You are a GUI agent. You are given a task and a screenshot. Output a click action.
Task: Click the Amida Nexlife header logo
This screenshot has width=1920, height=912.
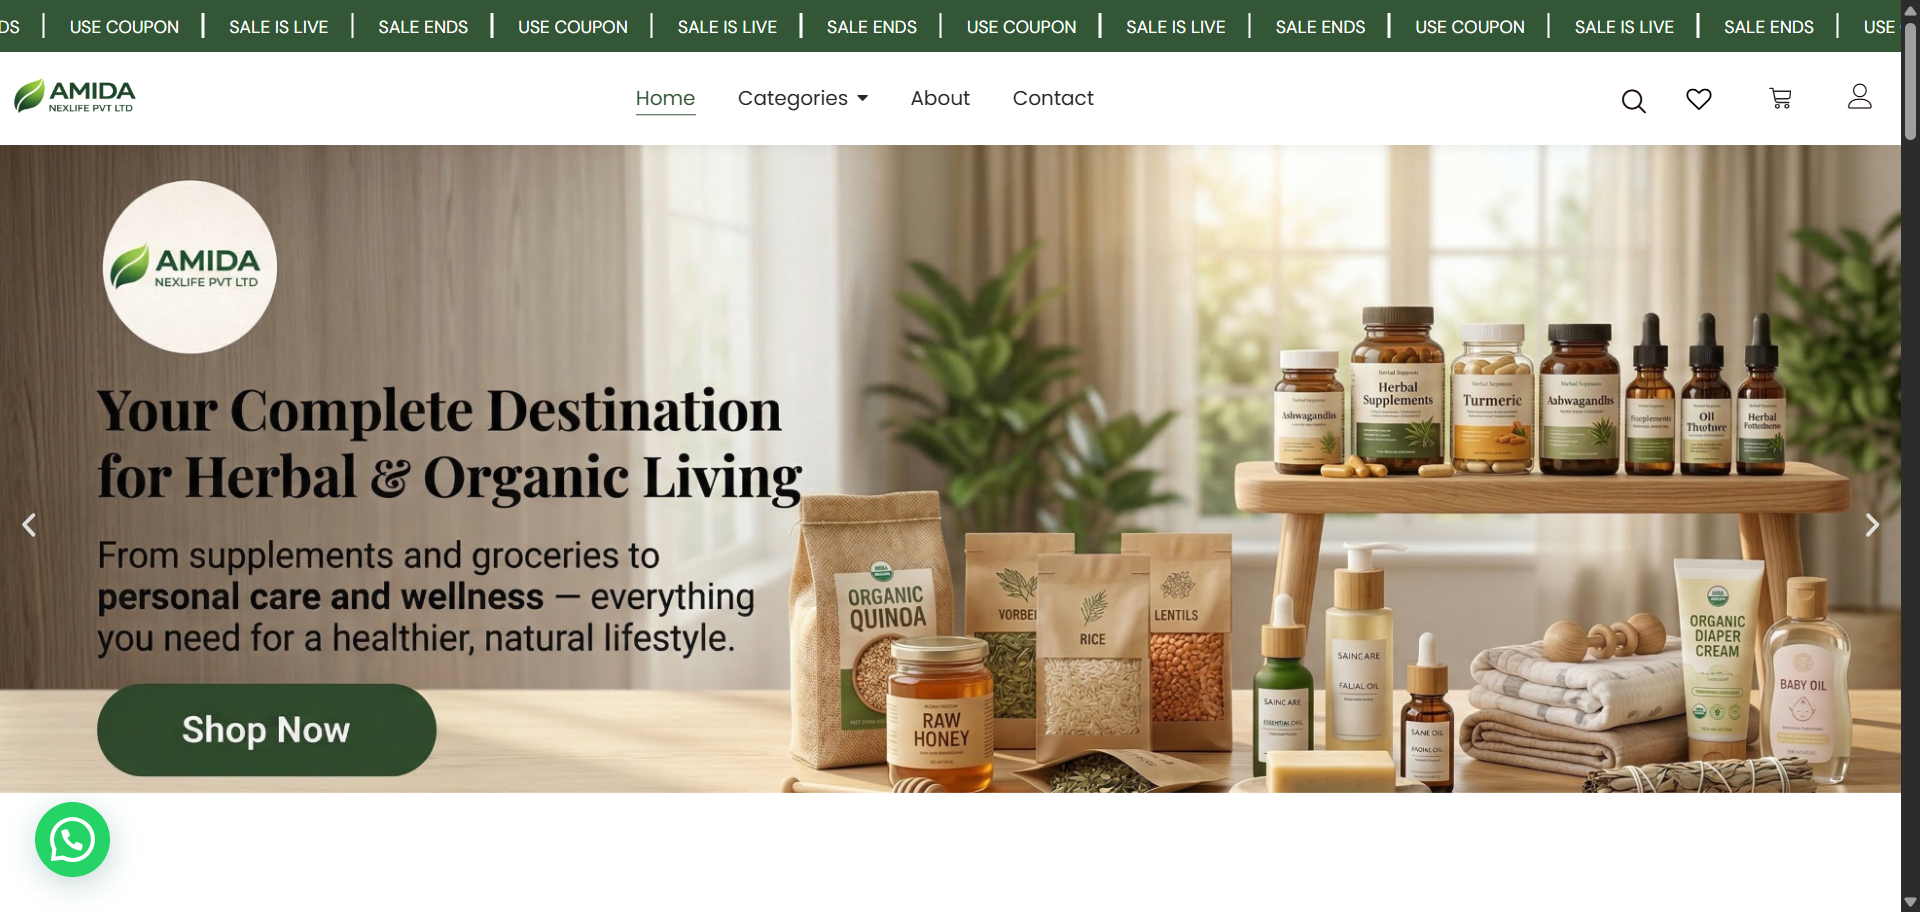coord(75,97)
